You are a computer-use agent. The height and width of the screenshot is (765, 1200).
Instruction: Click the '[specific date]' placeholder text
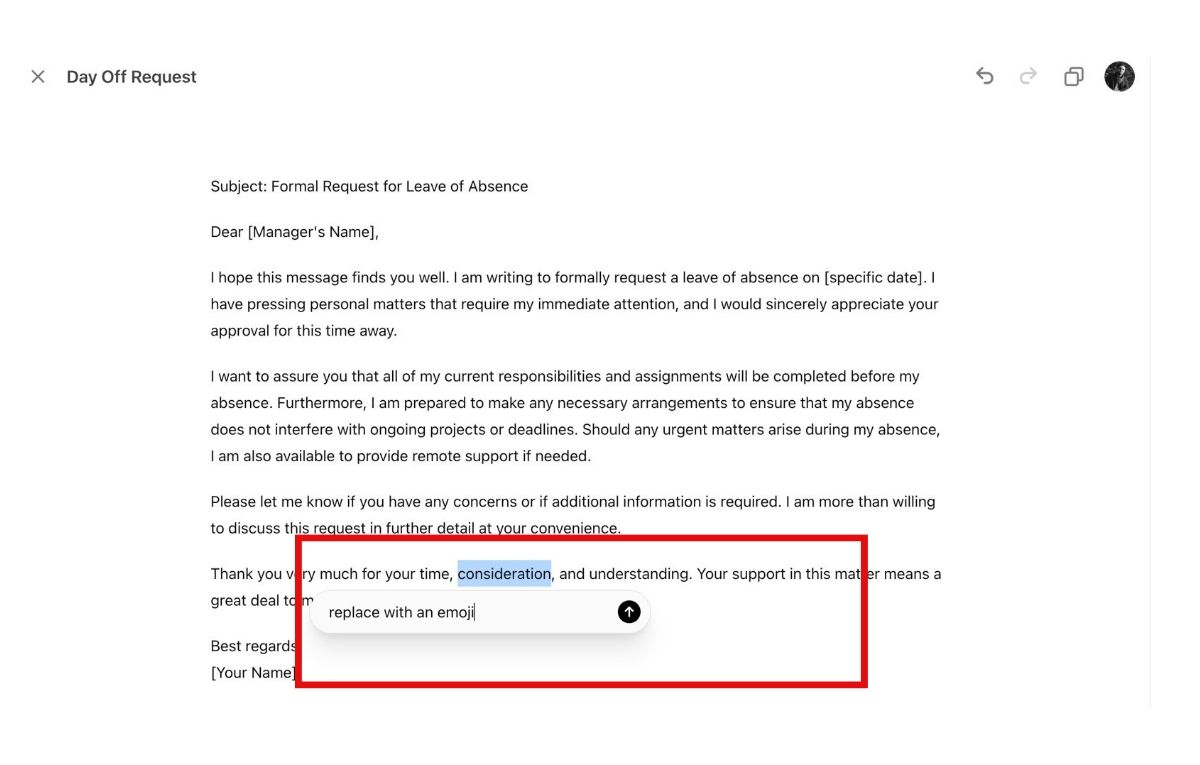tap(876, 278)
